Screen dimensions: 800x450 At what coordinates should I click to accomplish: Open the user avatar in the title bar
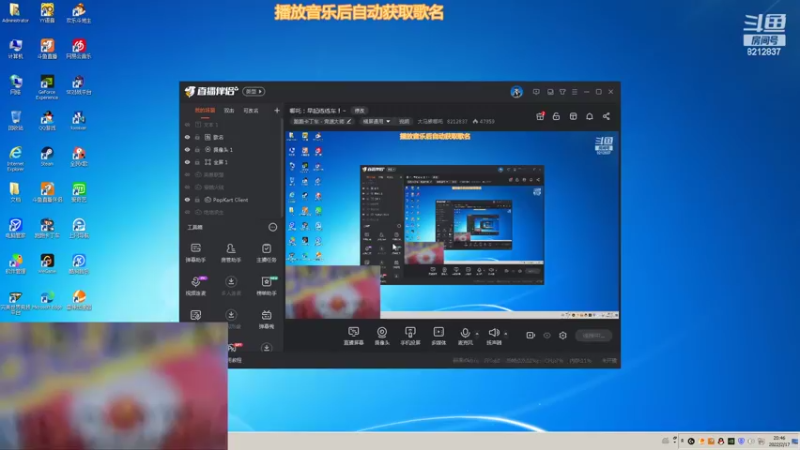(x=516, y=92)
